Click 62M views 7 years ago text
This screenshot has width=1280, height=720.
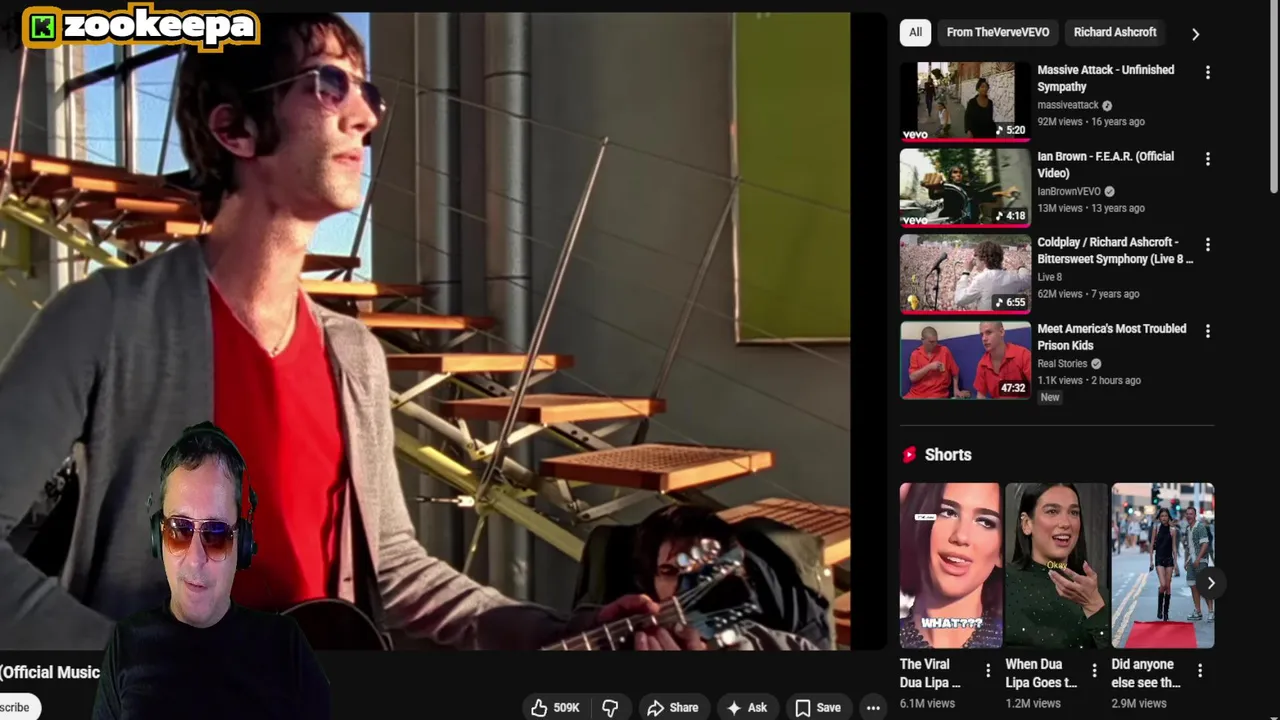pos(1088,294)
